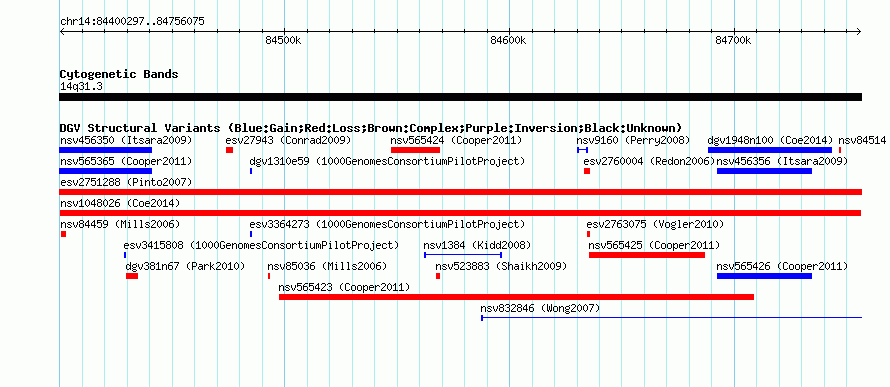
Task: Select the red esv2760004 loss marker
Action: pos(587,171)
